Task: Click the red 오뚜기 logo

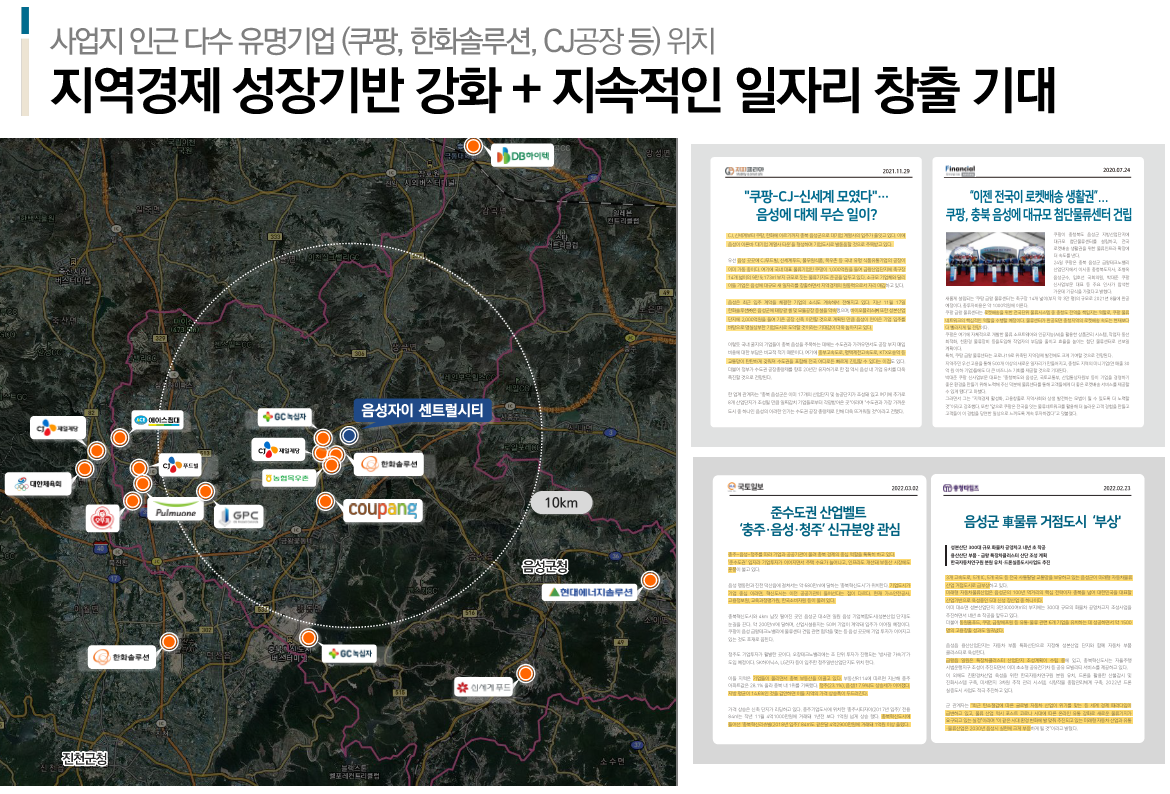Action: [x=102, y=518]
